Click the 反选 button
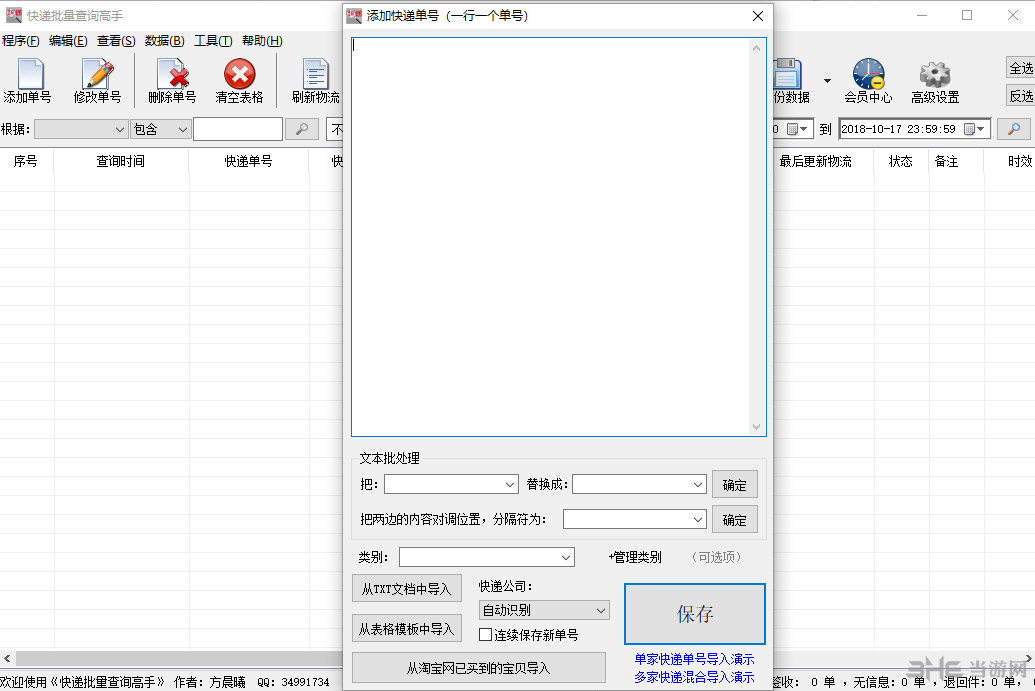Image resolution: width=1035 pixels, height=691 pixels. pos(1020,96)
